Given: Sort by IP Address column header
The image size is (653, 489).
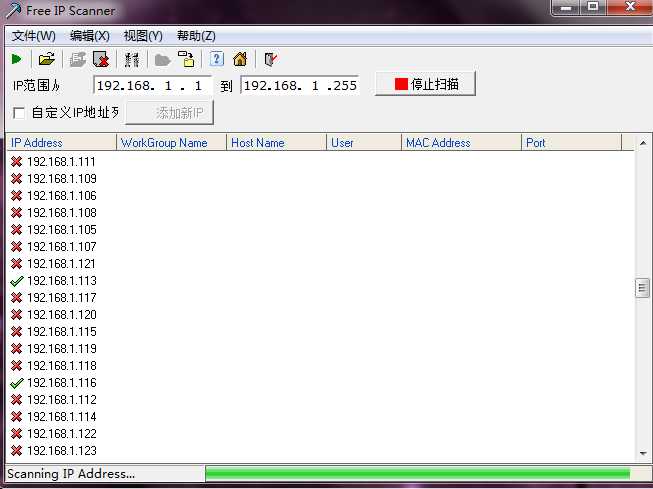Looking at the screenshot, I should coord(62,142).
